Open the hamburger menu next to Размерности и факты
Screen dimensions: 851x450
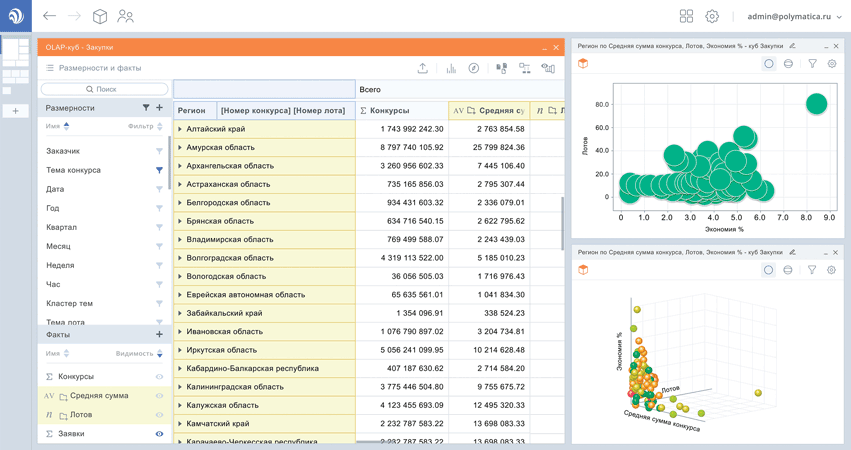[50, 68]
